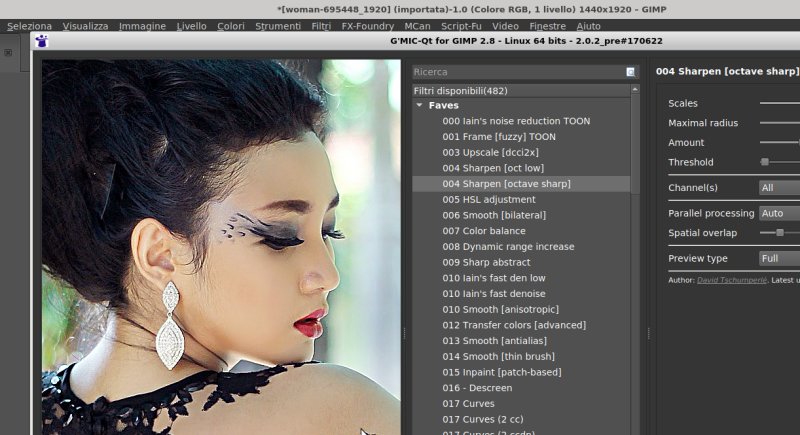Click scroll-up arrow of filter list scrollbar
The width and height of the screenshot is (800, 435).
[x=635, y=90]
